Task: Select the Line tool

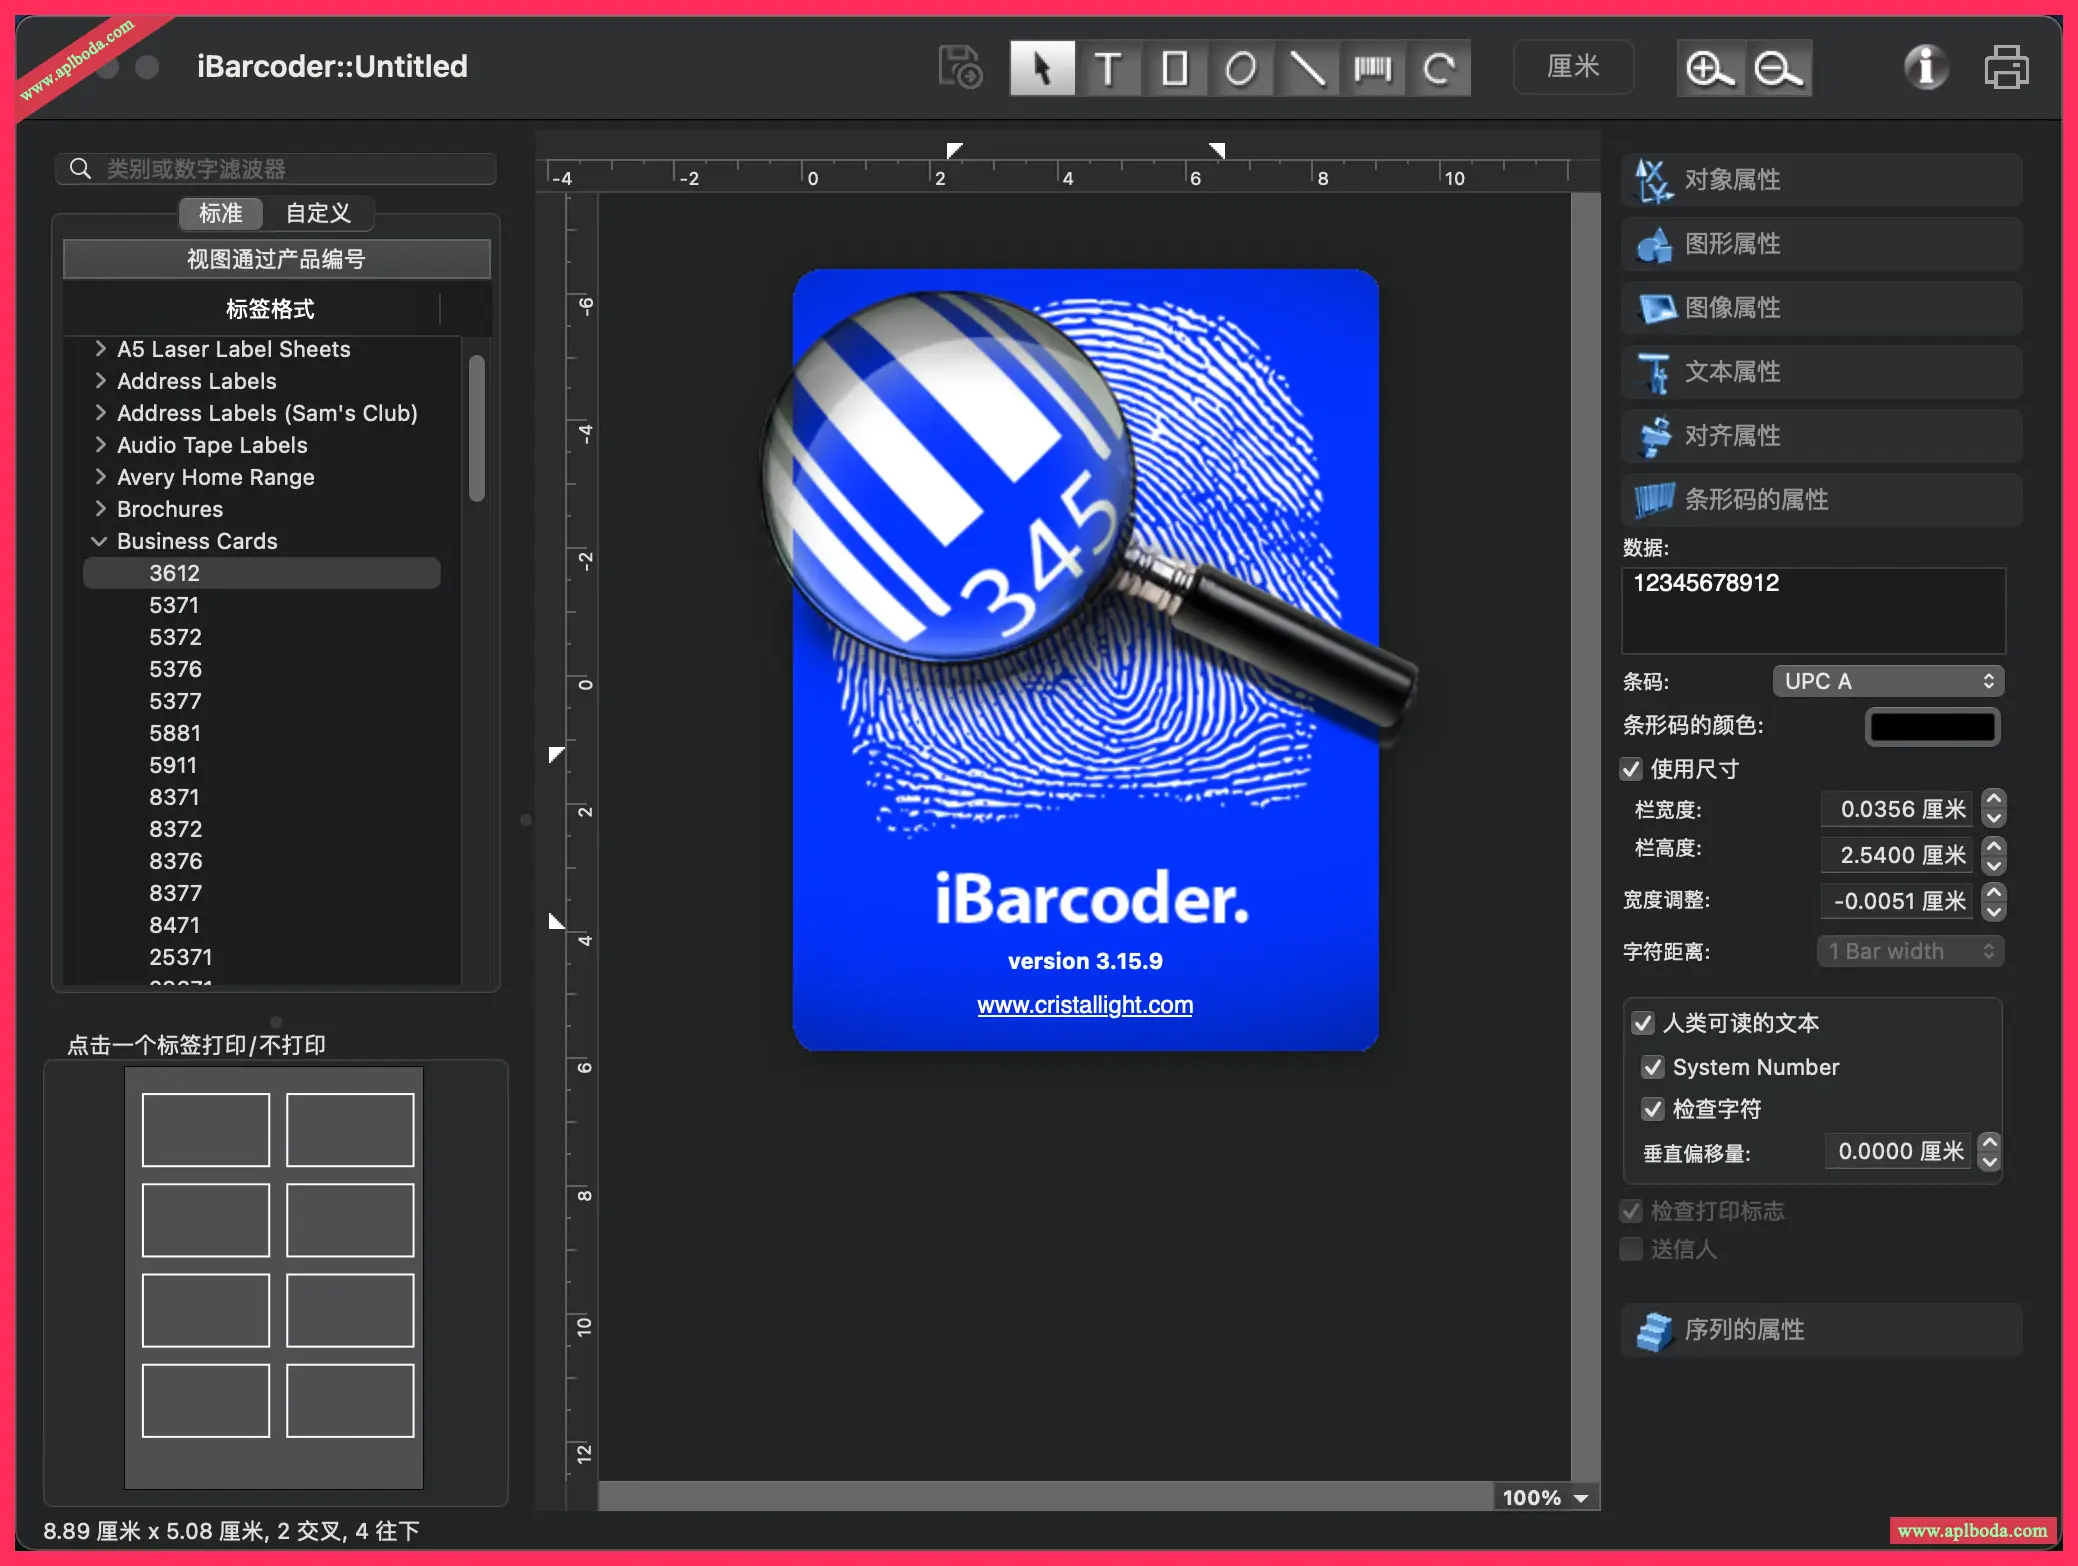Action: (x=1306, y=68)
